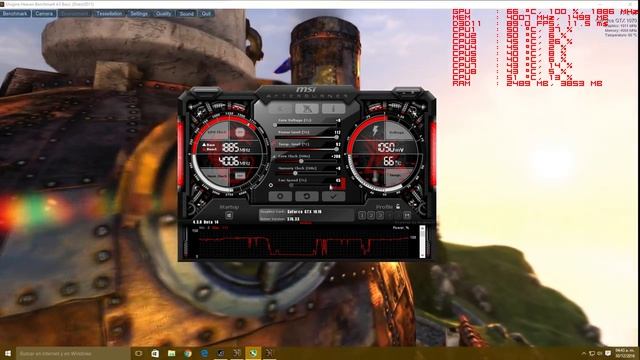Click the Power Limit slider handle
Screen dimensions: 640x360
[x=336, y=137]
